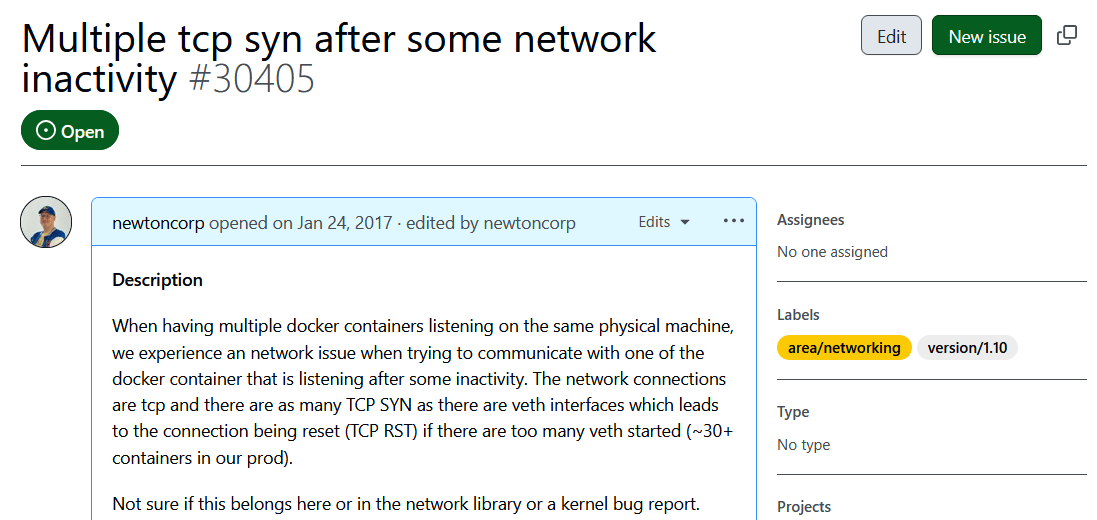Image resolution: width=1097 pixels, height=520 pixels.
Task: Click the bold Description heading in the comment
Action: point(157,280)
